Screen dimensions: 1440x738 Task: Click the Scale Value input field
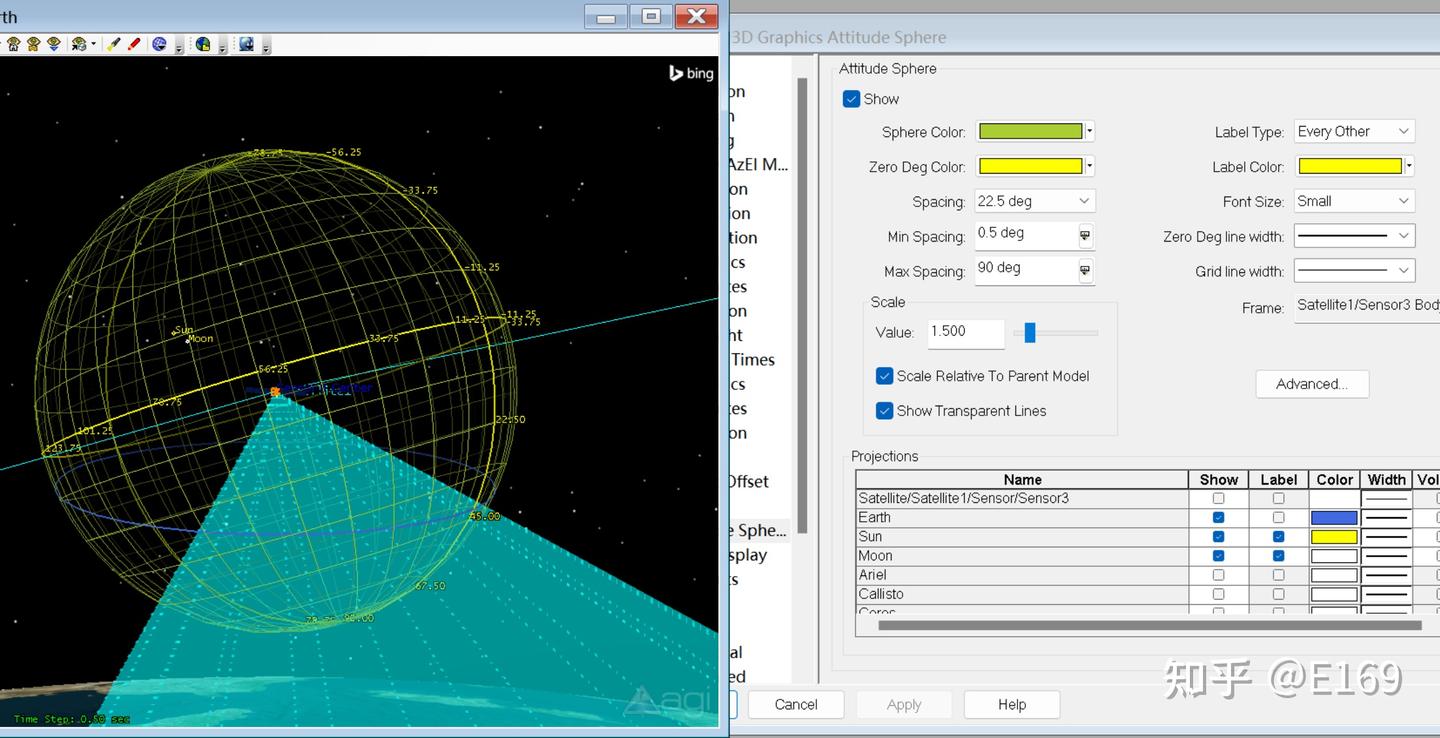click(x=965, y=332)
